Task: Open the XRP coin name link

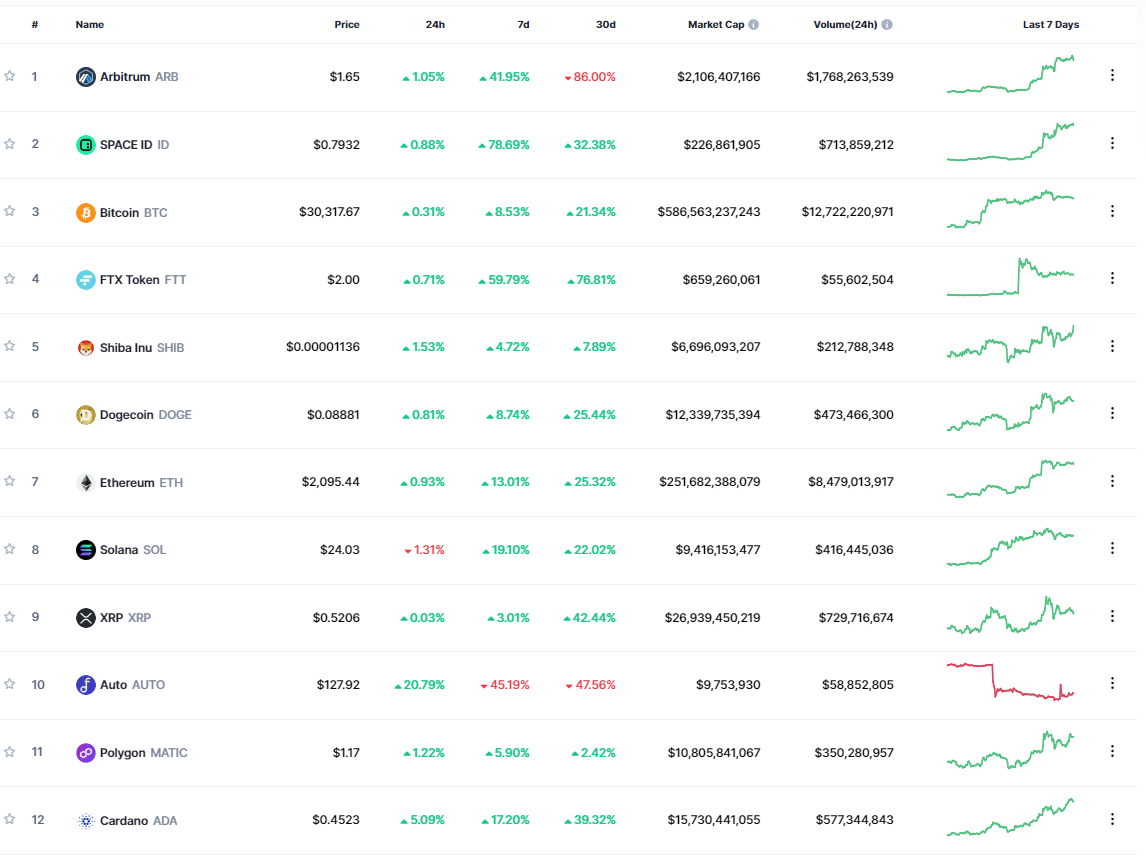Action: [x=113, y=618]
